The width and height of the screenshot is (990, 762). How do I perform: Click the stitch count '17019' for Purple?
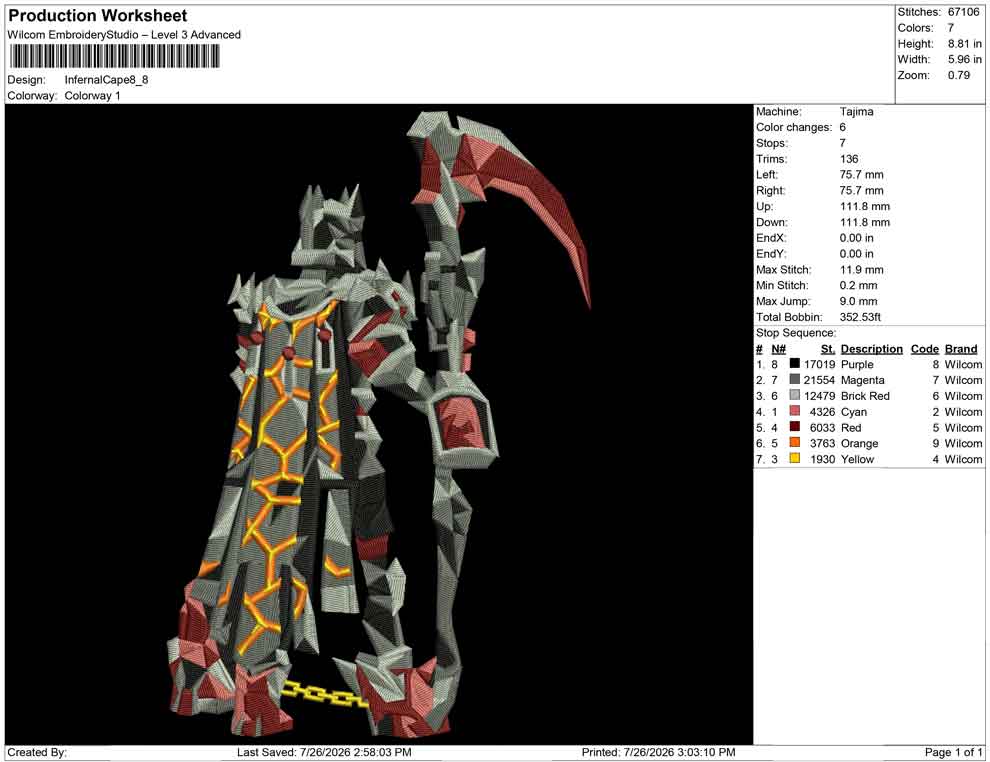[819, 364]
